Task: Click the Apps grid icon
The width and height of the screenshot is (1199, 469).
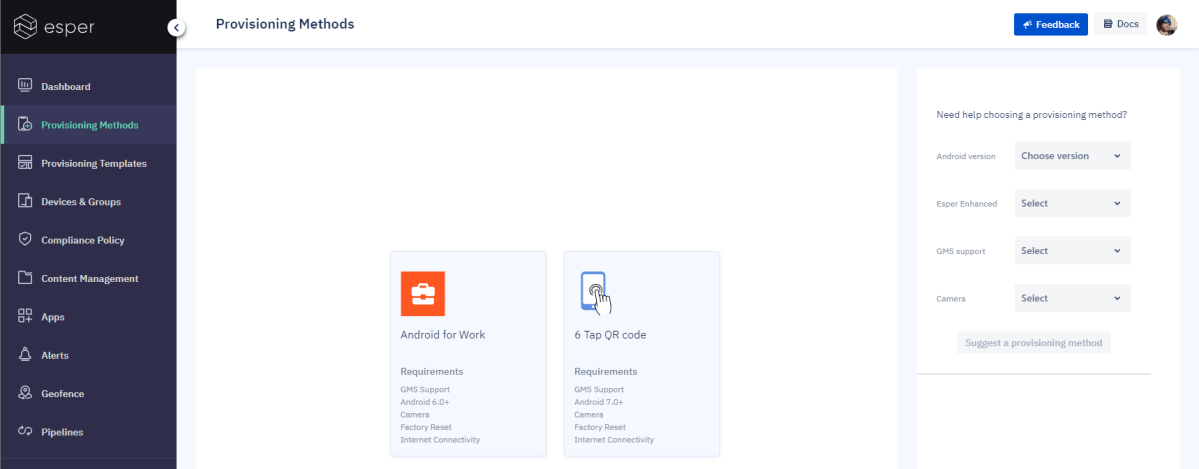Action: point(25,316)
